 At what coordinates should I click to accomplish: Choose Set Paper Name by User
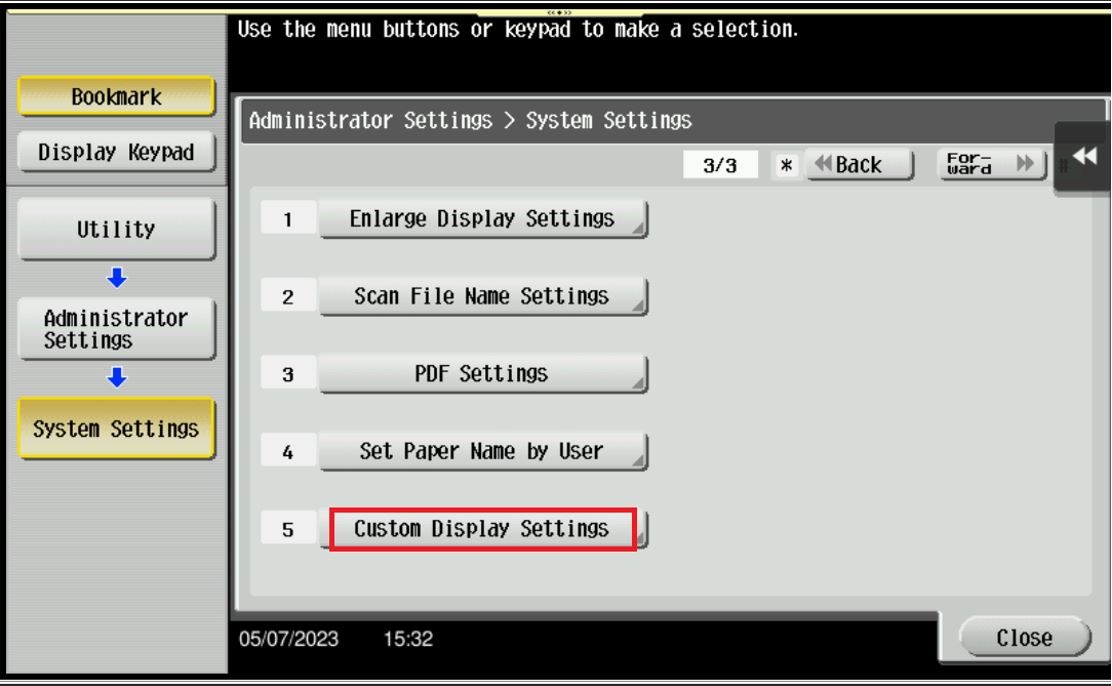(x=483, y=451)
